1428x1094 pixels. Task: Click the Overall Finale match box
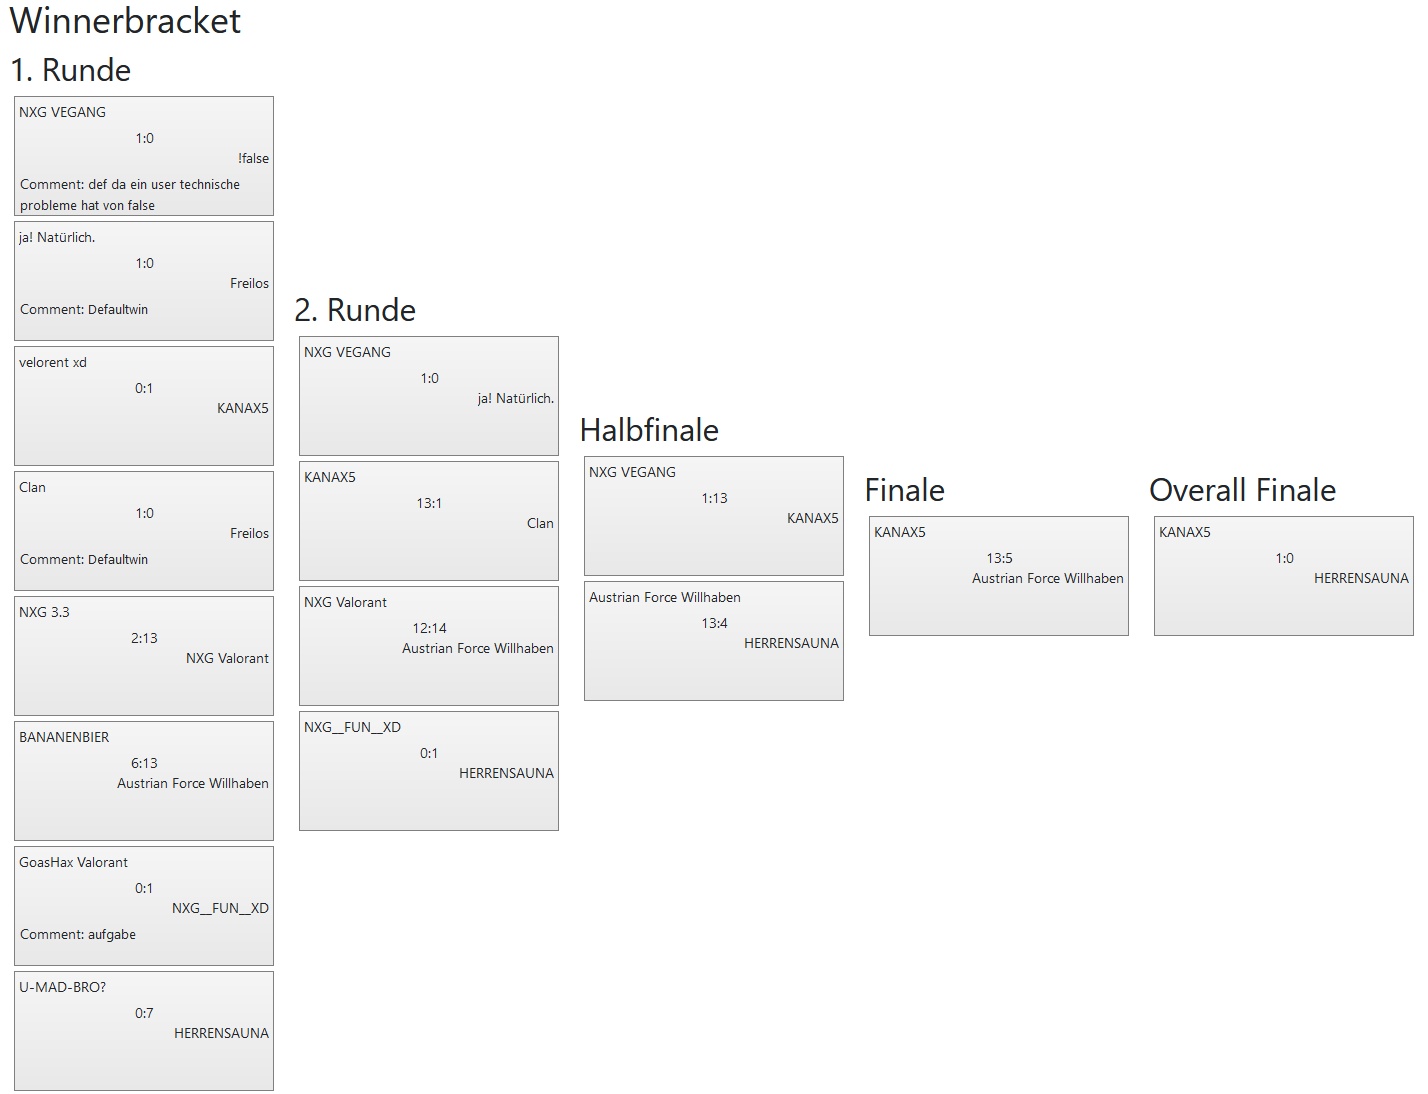click(1283, 576)
